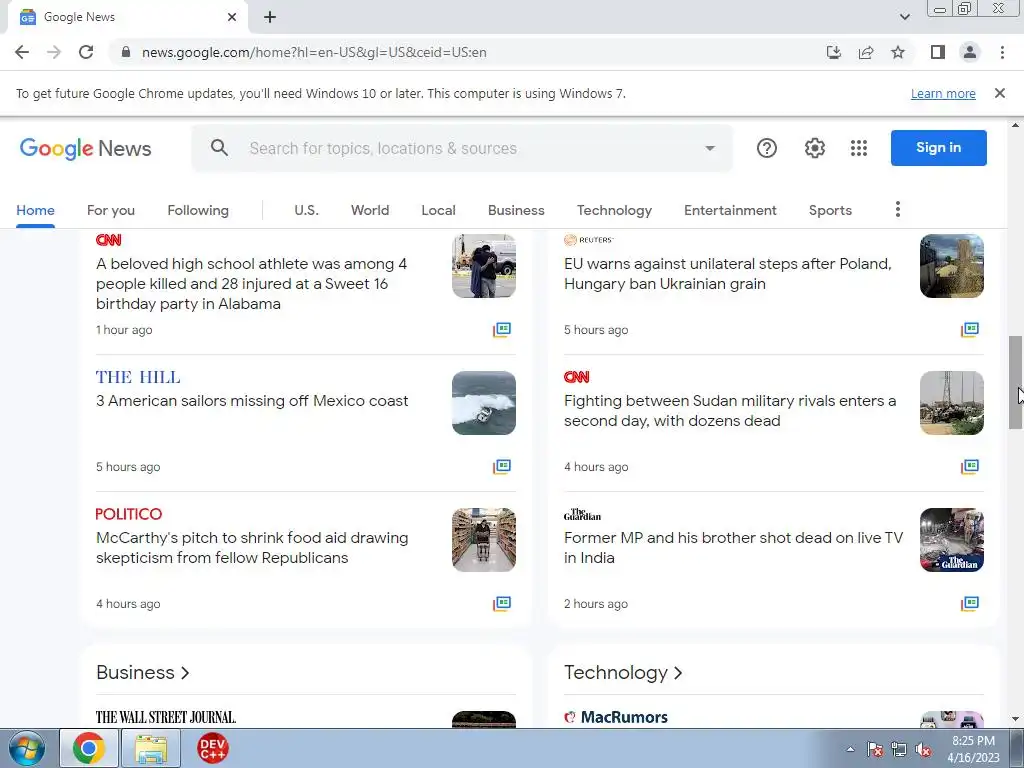Click the Chrome back arrow
The image size is (1024, 768).
[x=22, y=52]
